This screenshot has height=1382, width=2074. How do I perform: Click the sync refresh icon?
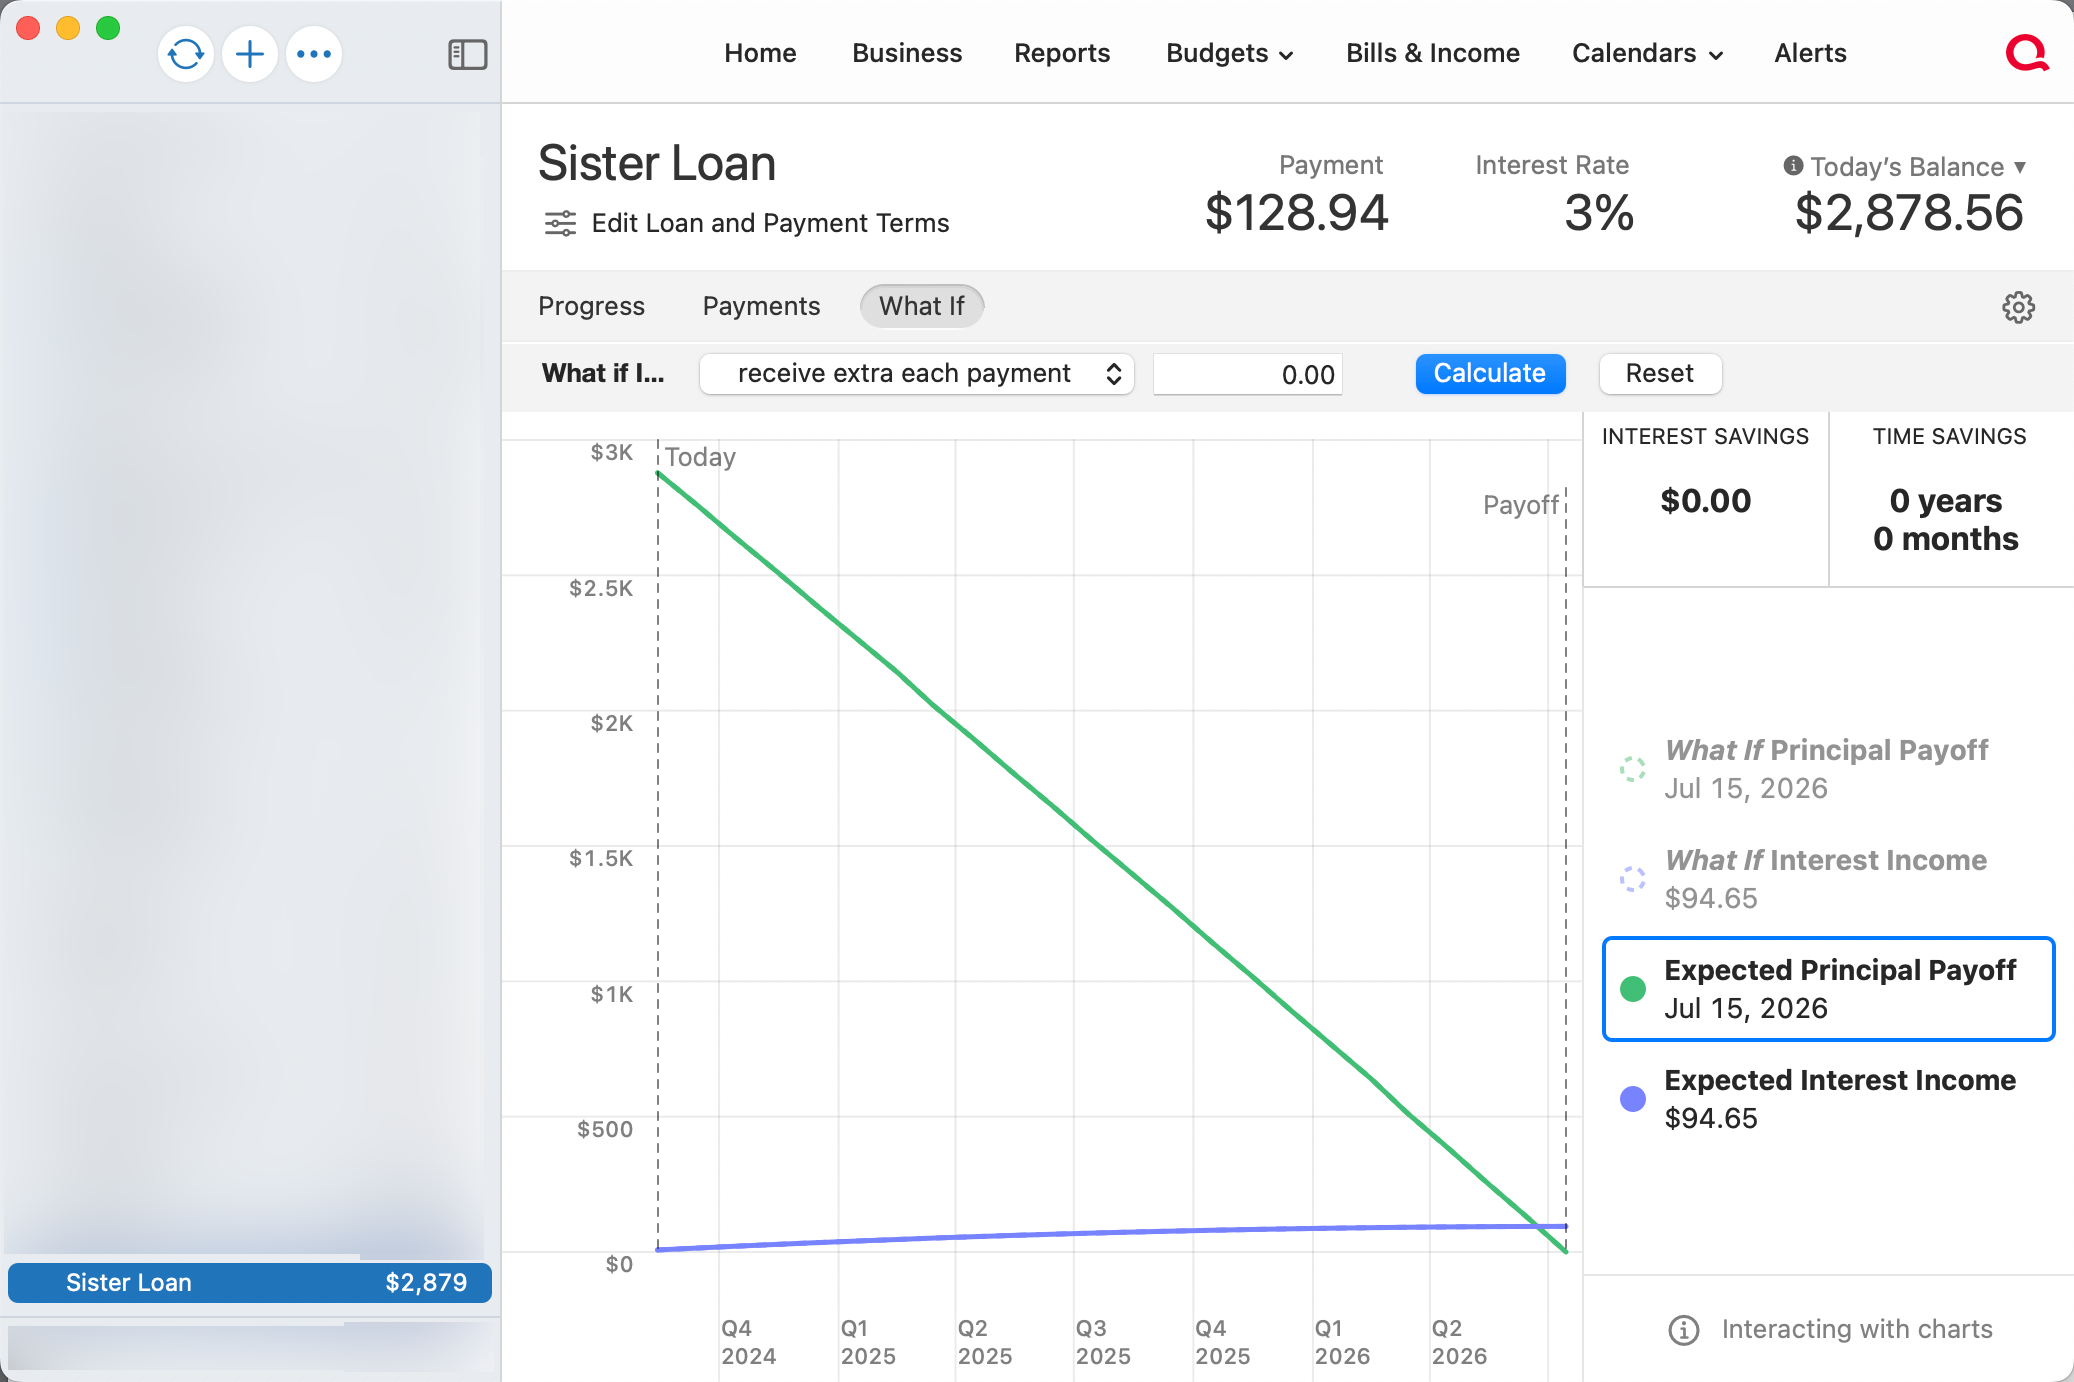[186, 54]
